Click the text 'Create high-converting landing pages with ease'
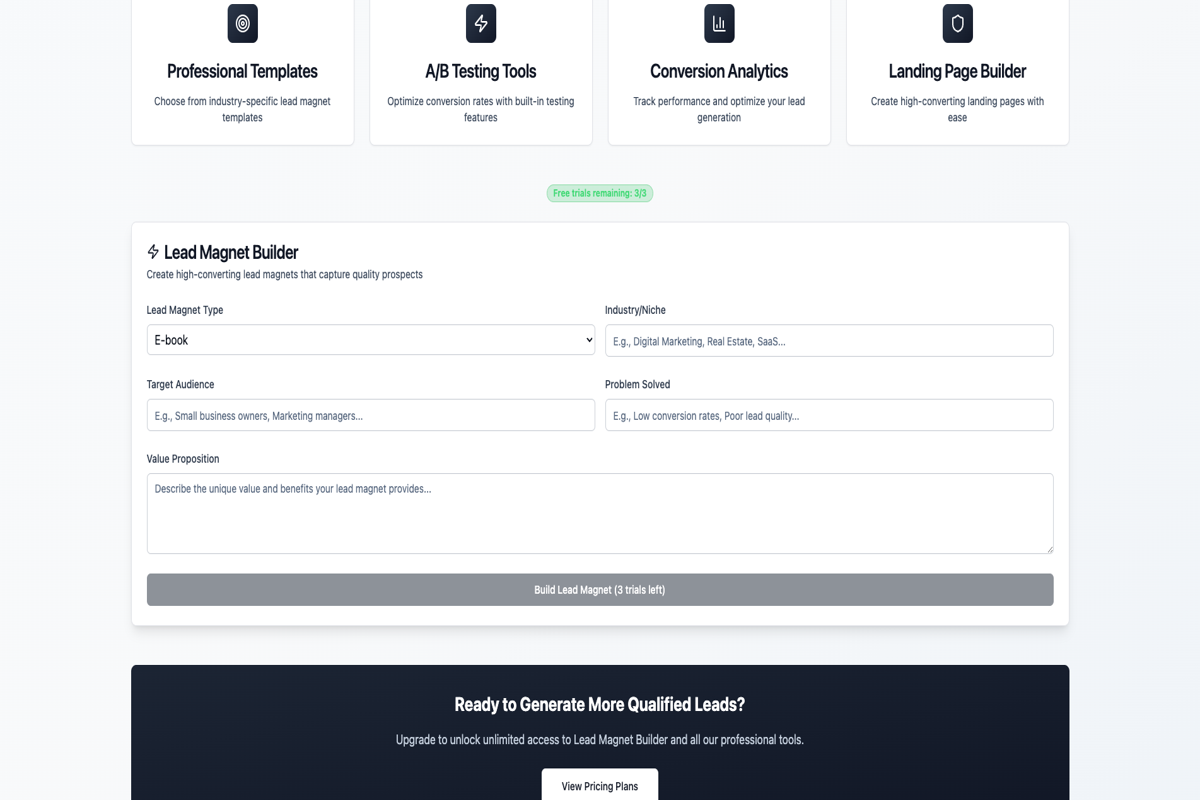 (958, 109)
